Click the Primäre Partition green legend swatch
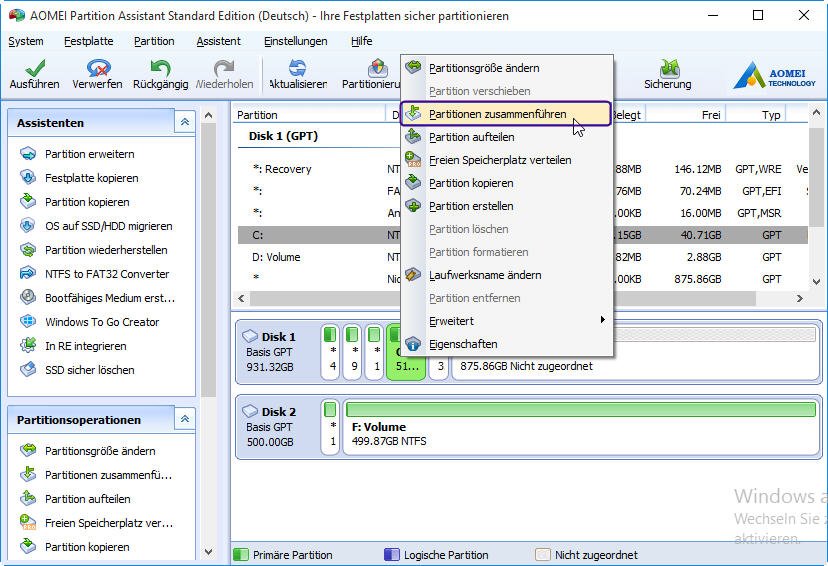Screen dimensions: 828x566 (x=241, y=554)
